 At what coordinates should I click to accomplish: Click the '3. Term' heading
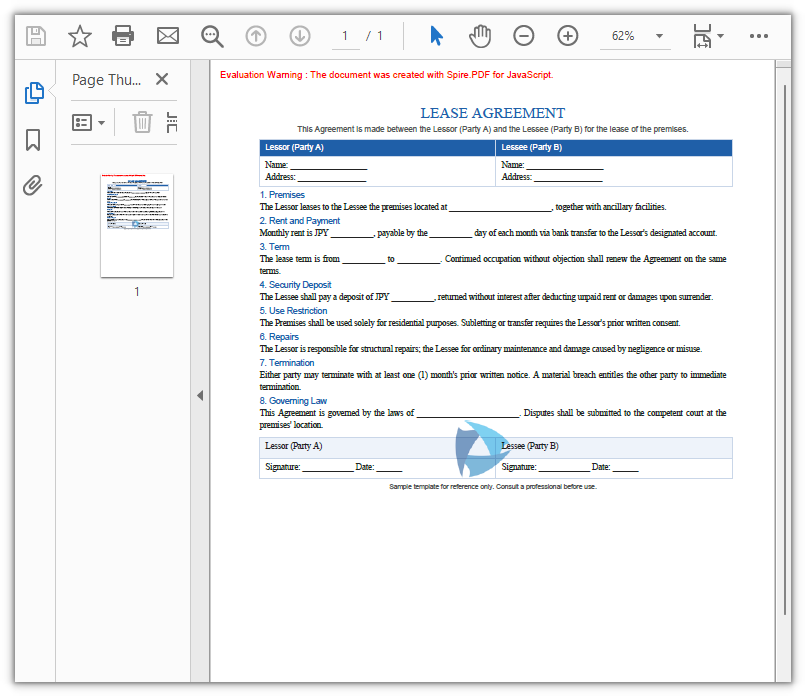pos(274,247)
